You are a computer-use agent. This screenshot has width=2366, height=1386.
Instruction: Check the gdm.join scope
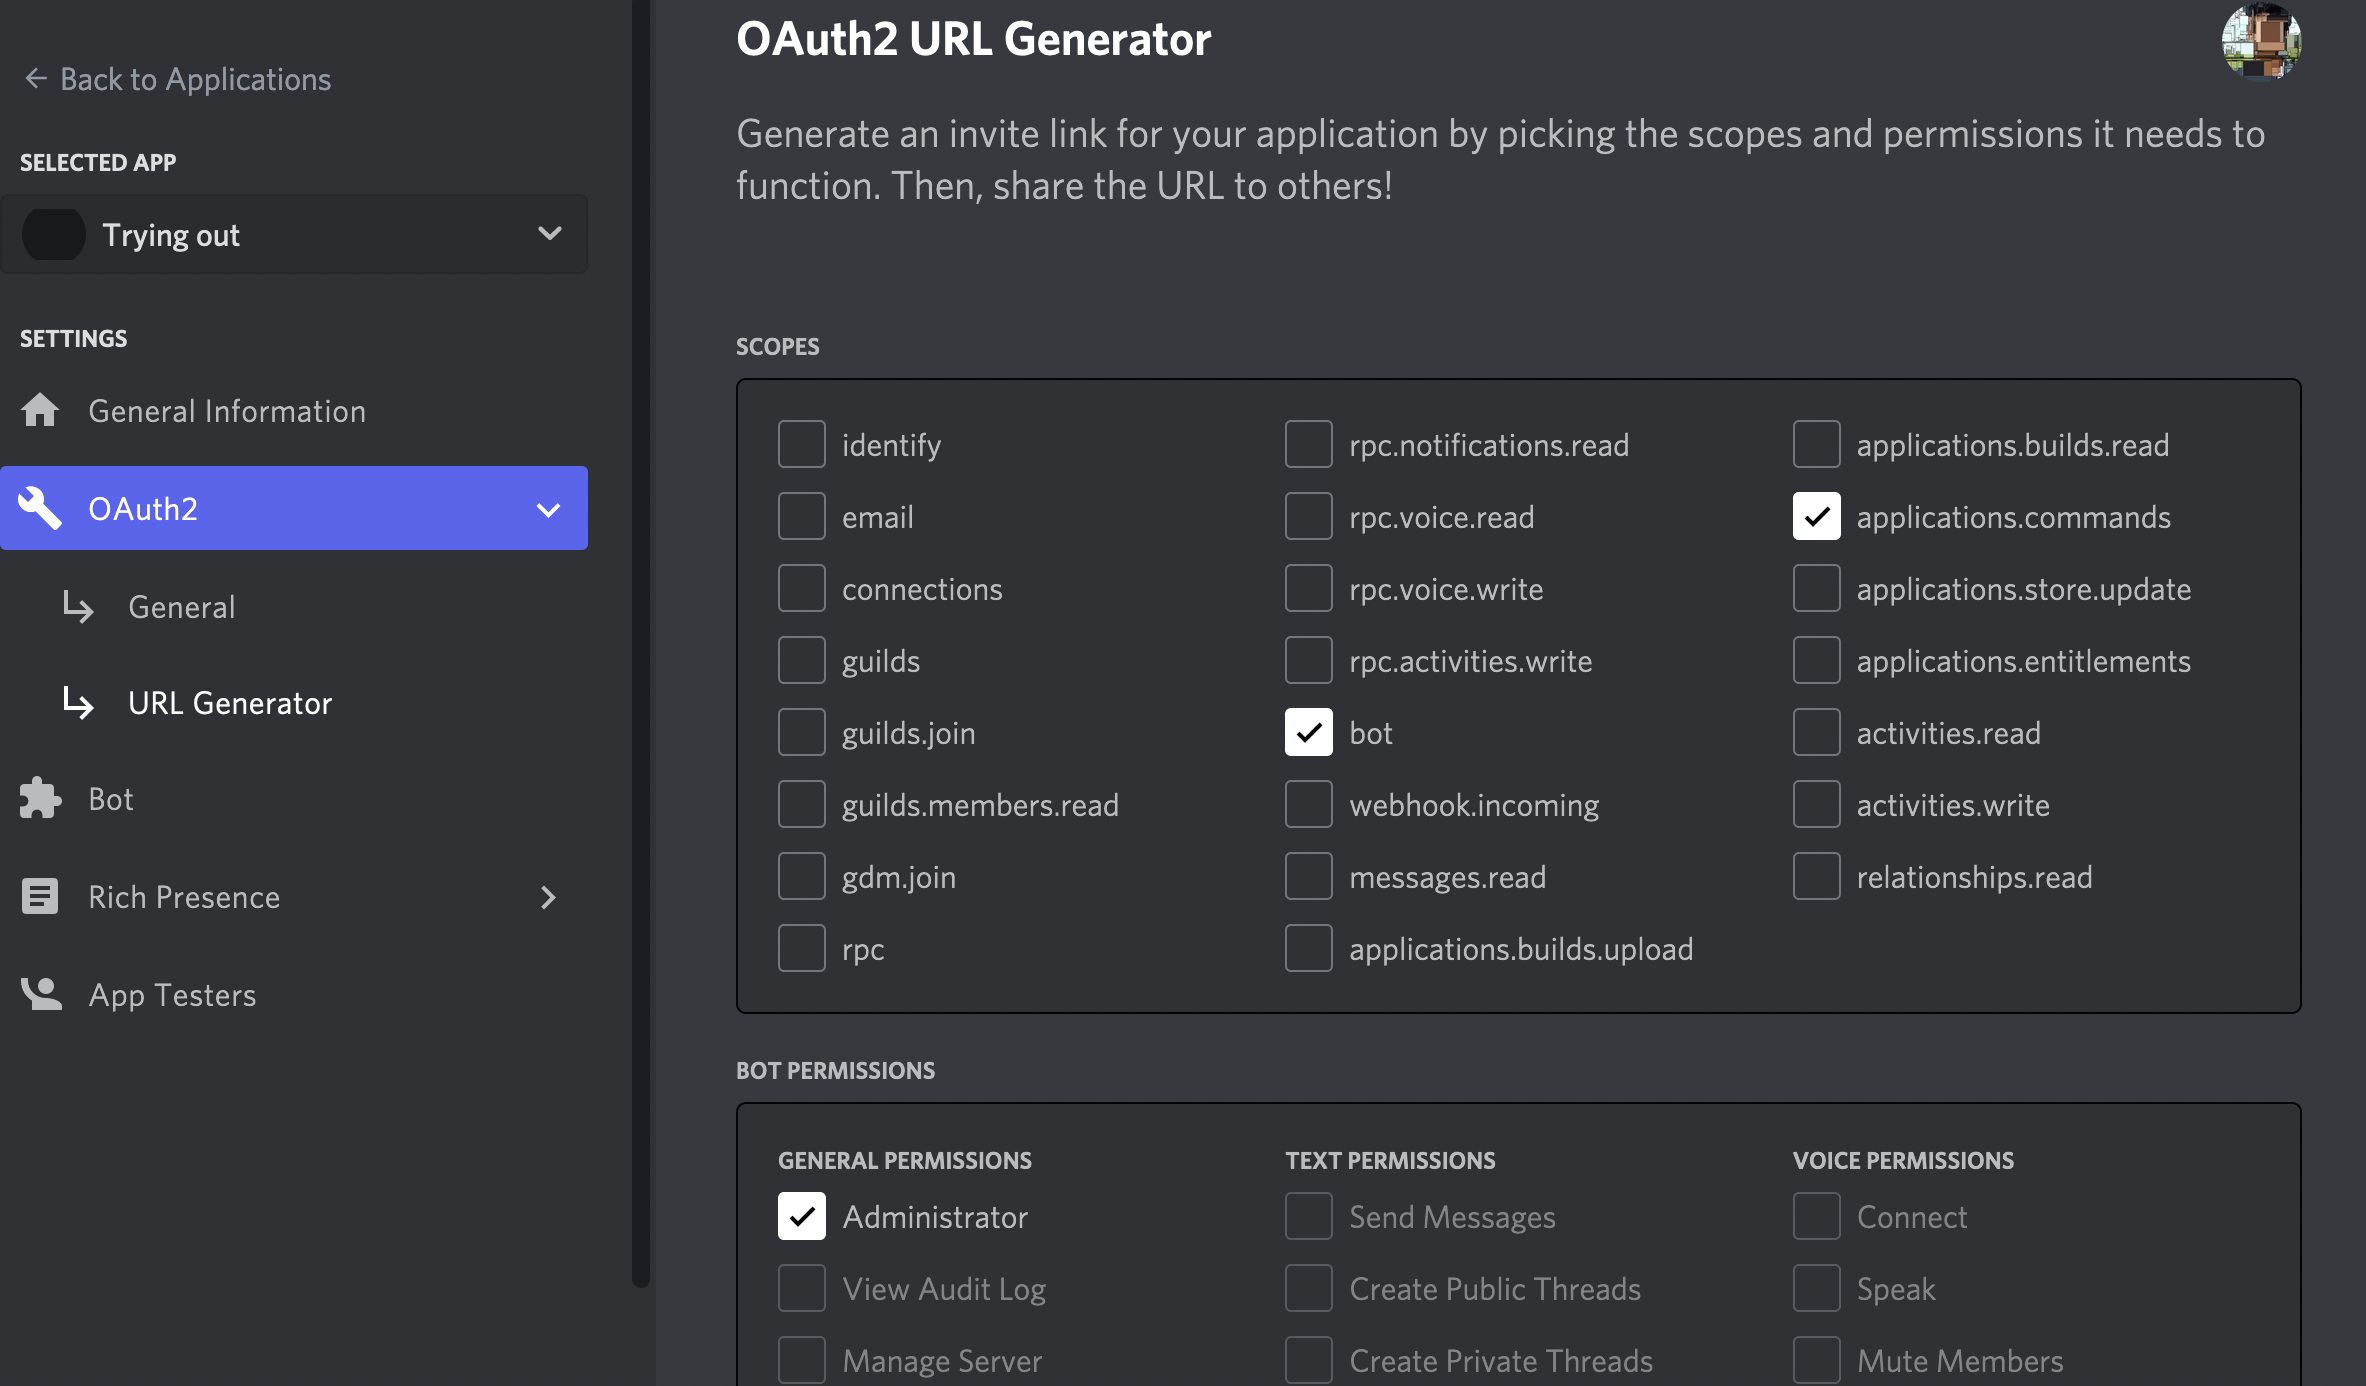802,876
